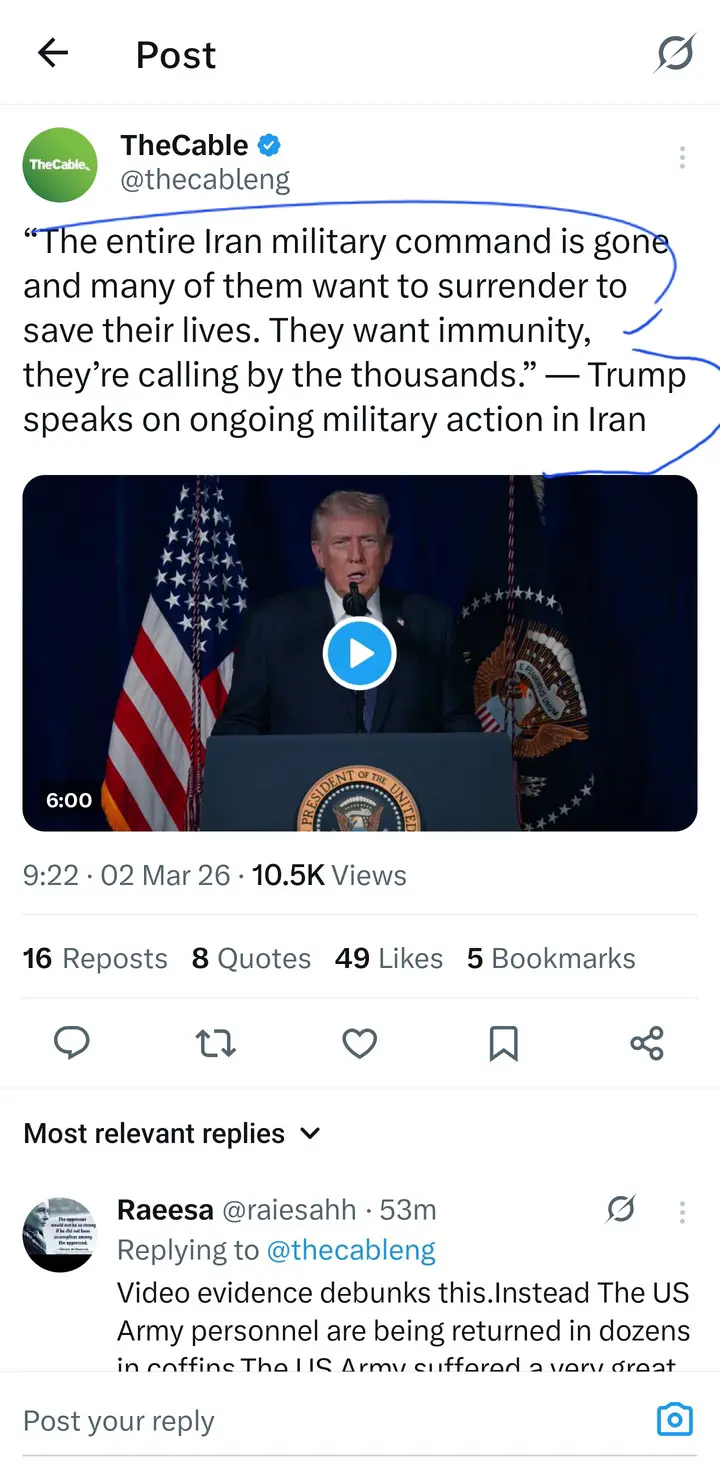This screenshot has width=720, height=1466.
Task: Tap the Grok icon in header
Action: pos(674,54)
